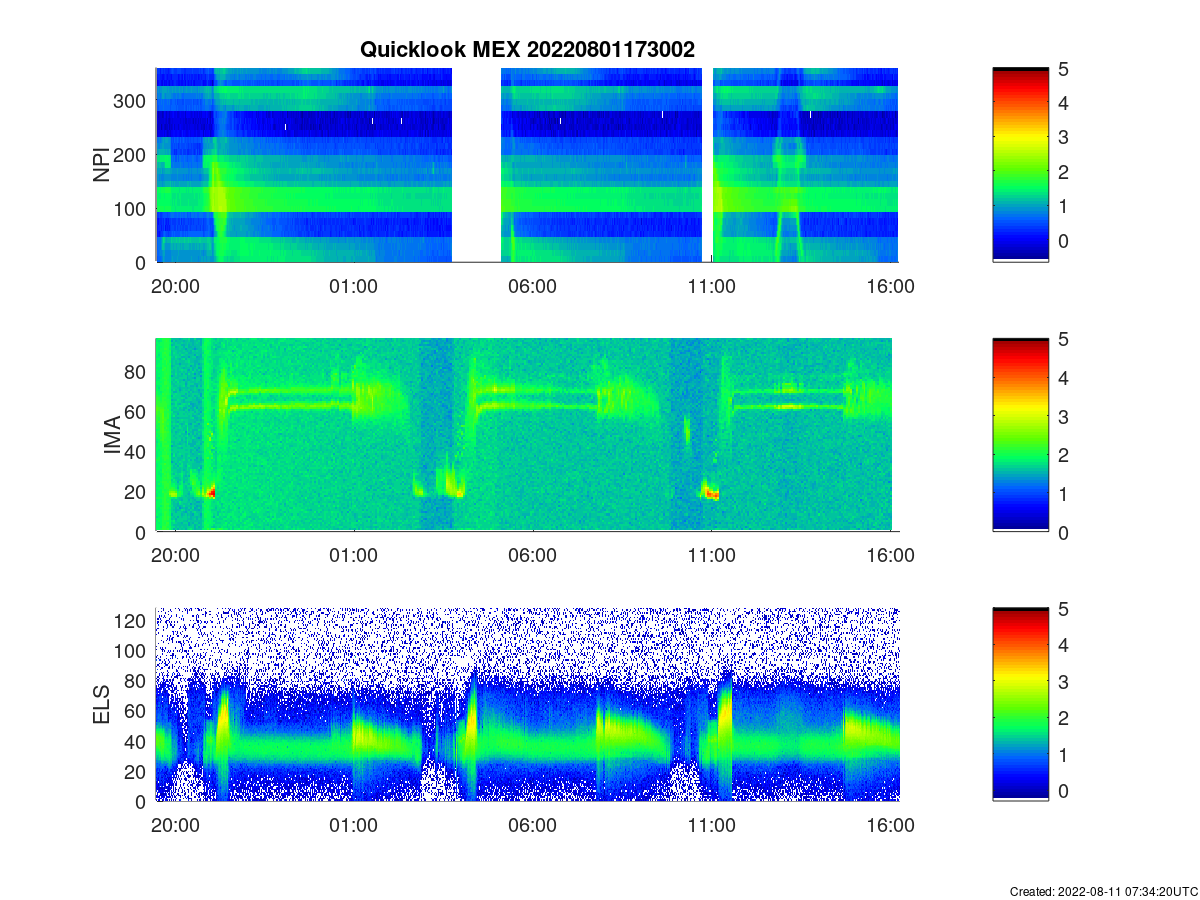Viewport: 1200px width, 900px height.
Task: Click the 0 label on NPI colorbar
Action: pos(1063,241)
